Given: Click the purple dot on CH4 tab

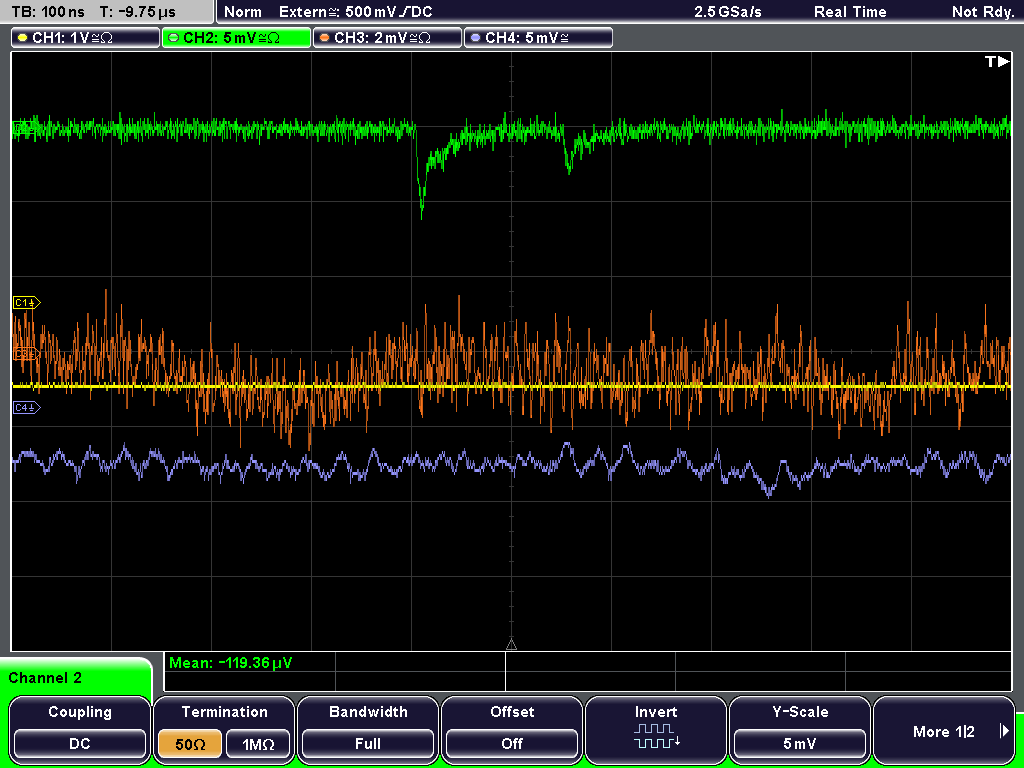Looking at the screenshot, I should (475, 38).
